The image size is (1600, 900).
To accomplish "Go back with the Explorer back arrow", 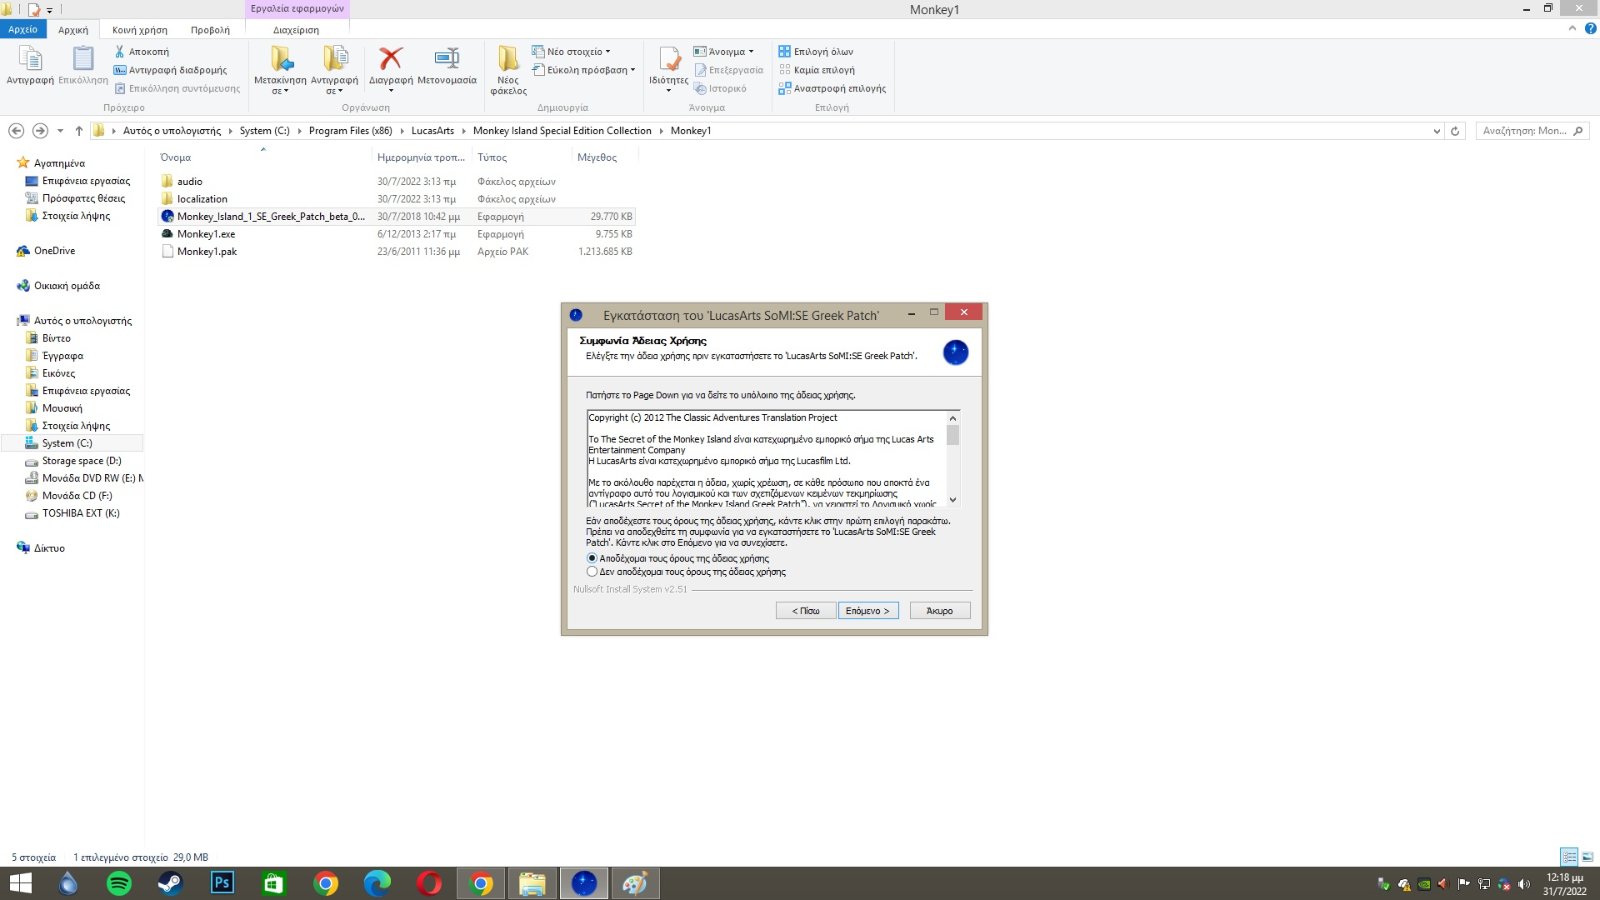I will [16, 131].
